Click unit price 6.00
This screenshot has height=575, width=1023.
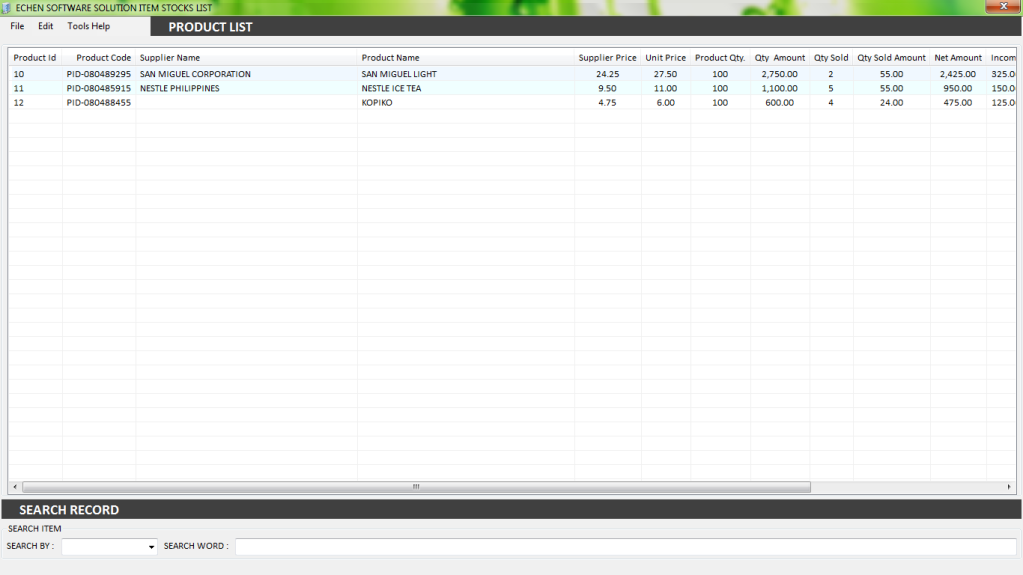pyautogui.click(x=665, y=103)
